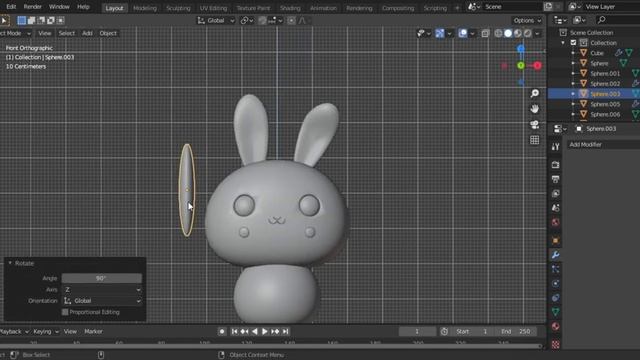This screenshot has width=640, height=360.
Task: Open the Render properties tab
Action: [x=556, y=165]
